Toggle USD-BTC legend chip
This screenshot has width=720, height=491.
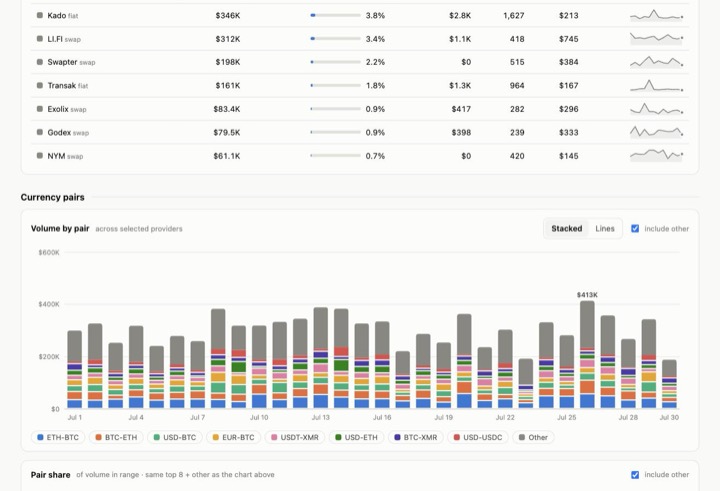(x=175, y=437)
